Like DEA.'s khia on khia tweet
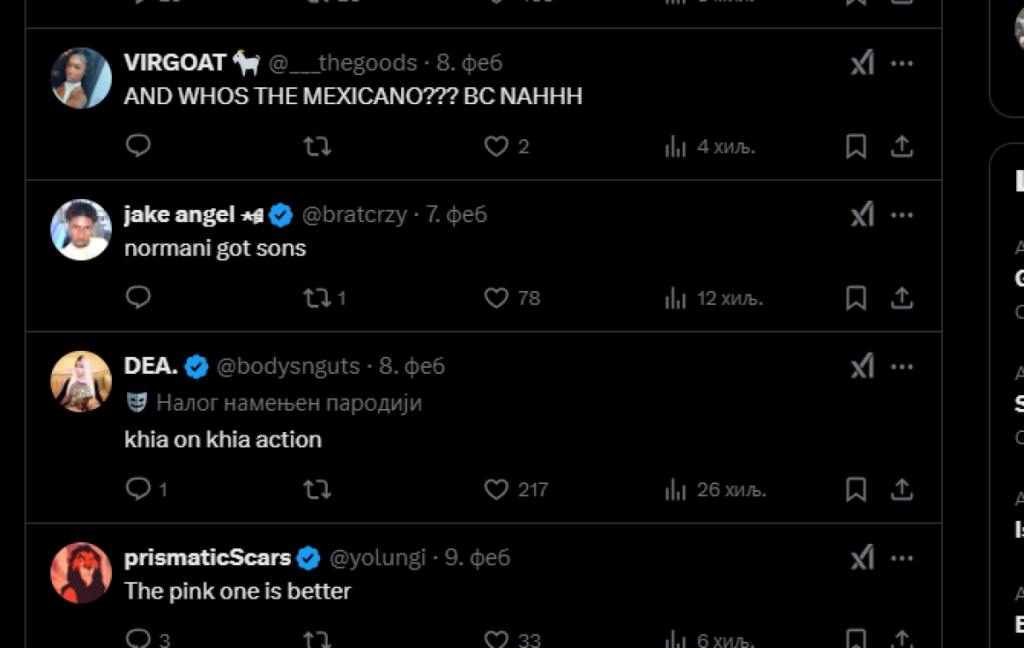This screenshot has width=1024, height=648. click(497, 489)
